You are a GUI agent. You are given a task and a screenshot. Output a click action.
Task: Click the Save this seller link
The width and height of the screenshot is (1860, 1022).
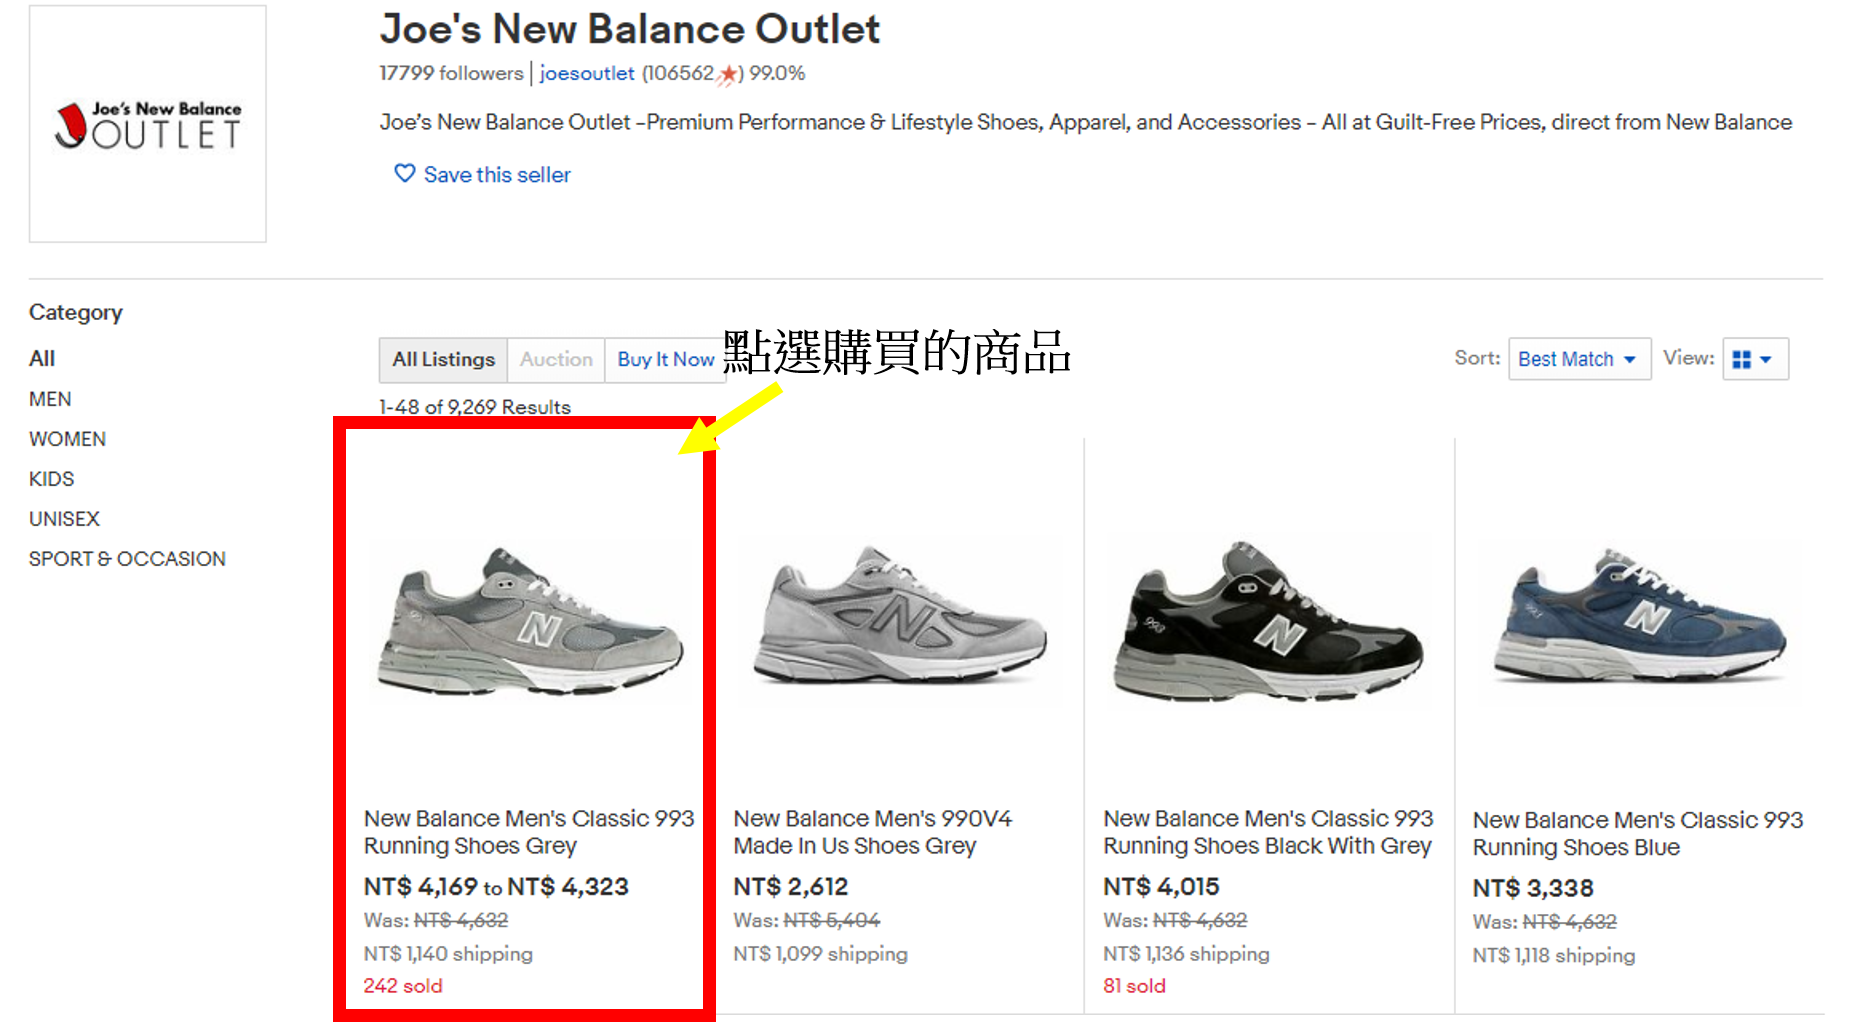(x=497, y=175)
